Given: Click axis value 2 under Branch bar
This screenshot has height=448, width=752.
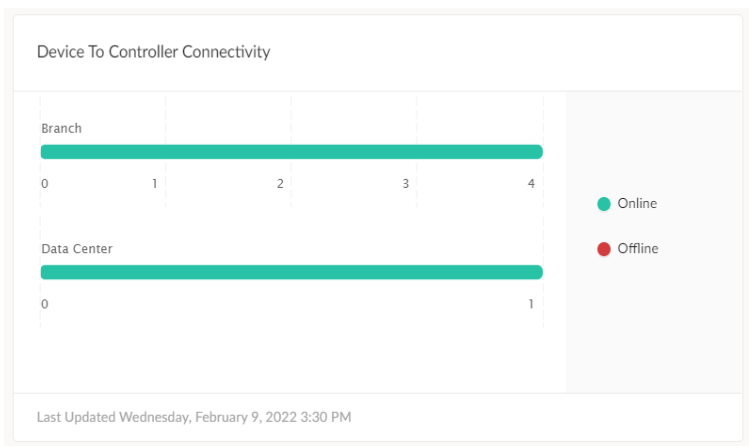Looking at the screenshot, I should 280,184.
